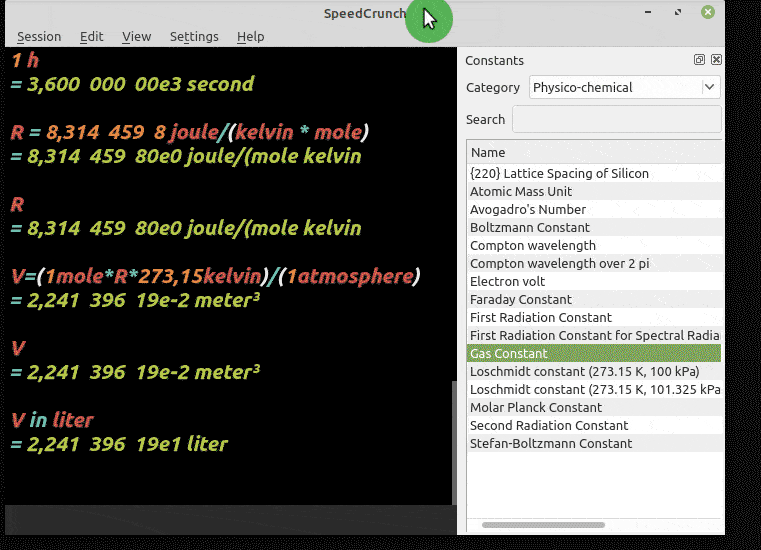Image resolution: width=761 pixels, height=550 pixels.
Task: Click the V=(1mole*R*273,15kelvin)/(1atmosphere) expression
Action: pos(215,277)
